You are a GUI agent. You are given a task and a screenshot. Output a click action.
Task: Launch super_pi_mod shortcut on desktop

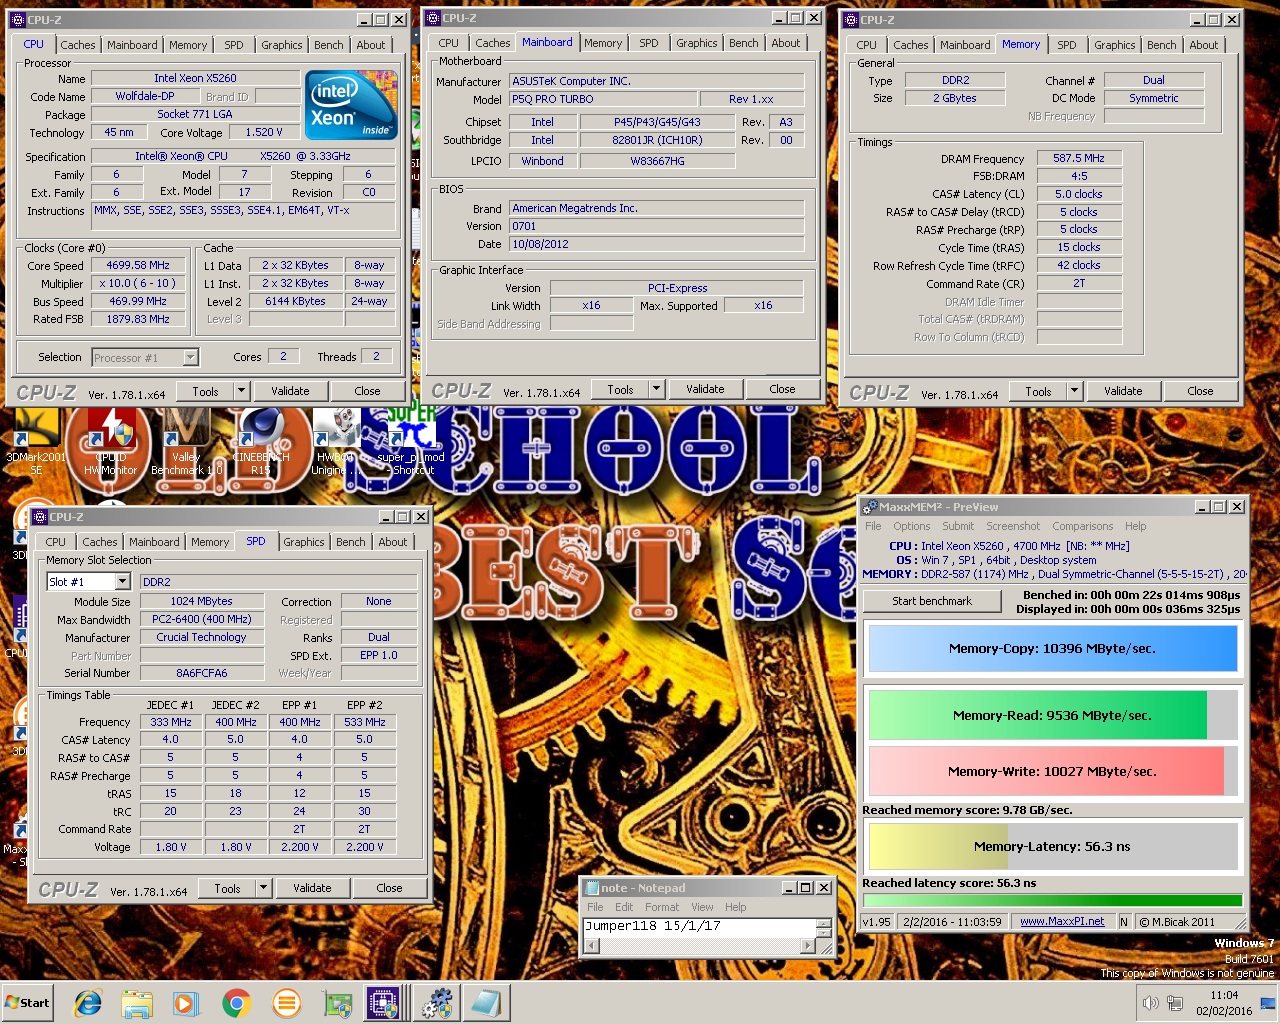[x=413, y=440]
